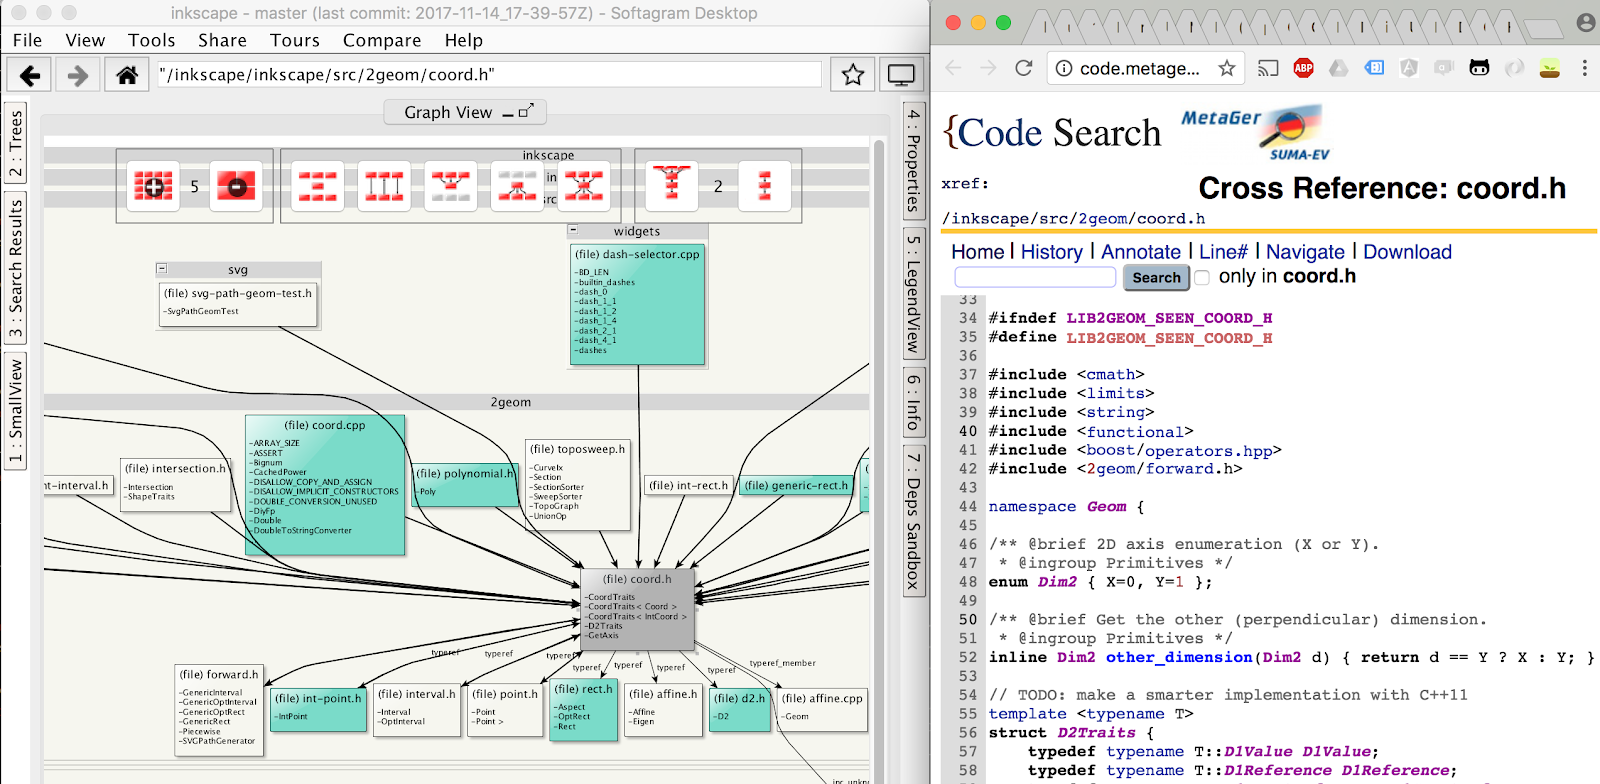The height and width of the screenshot is (784, 1600).
Task: Click the back arrow in Softagram toolbar
Action: [30, 75]
